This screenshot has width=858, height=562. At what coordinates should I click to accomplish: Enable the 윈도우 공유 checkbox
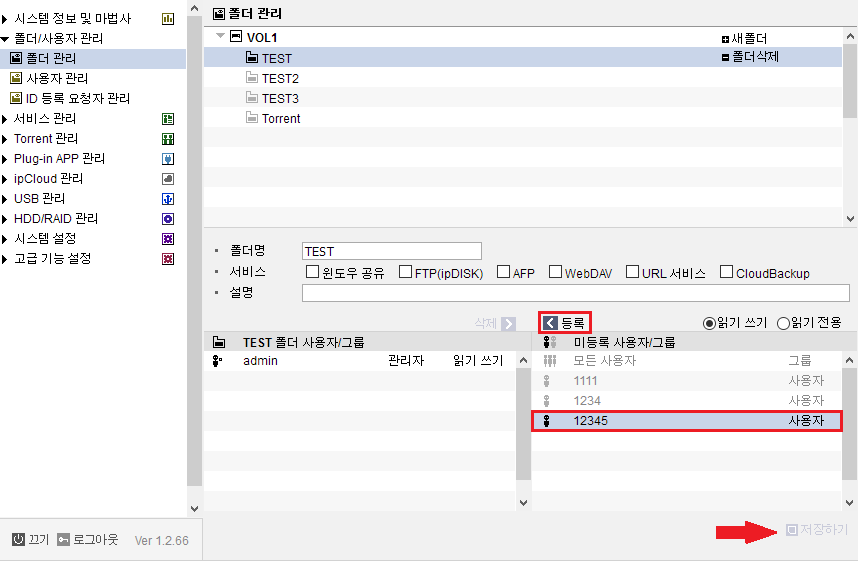click(312, 271)
